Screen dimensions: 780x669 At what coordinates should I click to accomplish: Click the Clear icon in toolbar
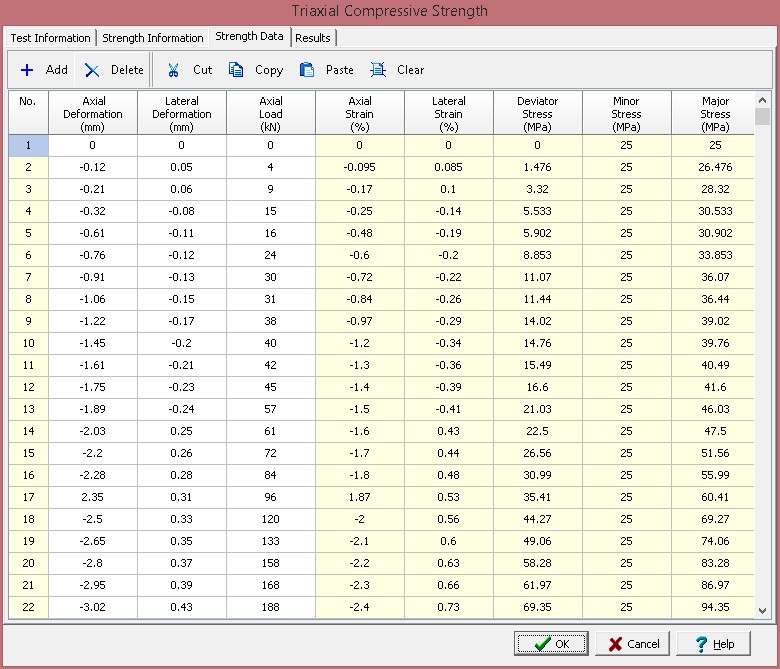pyautogui.click(x=378, y=70)
